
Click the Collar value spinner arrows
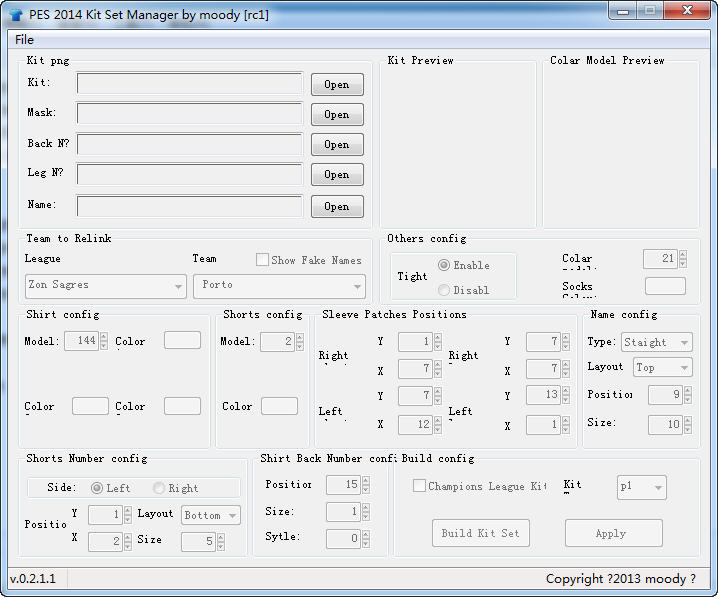pos(683,259)
